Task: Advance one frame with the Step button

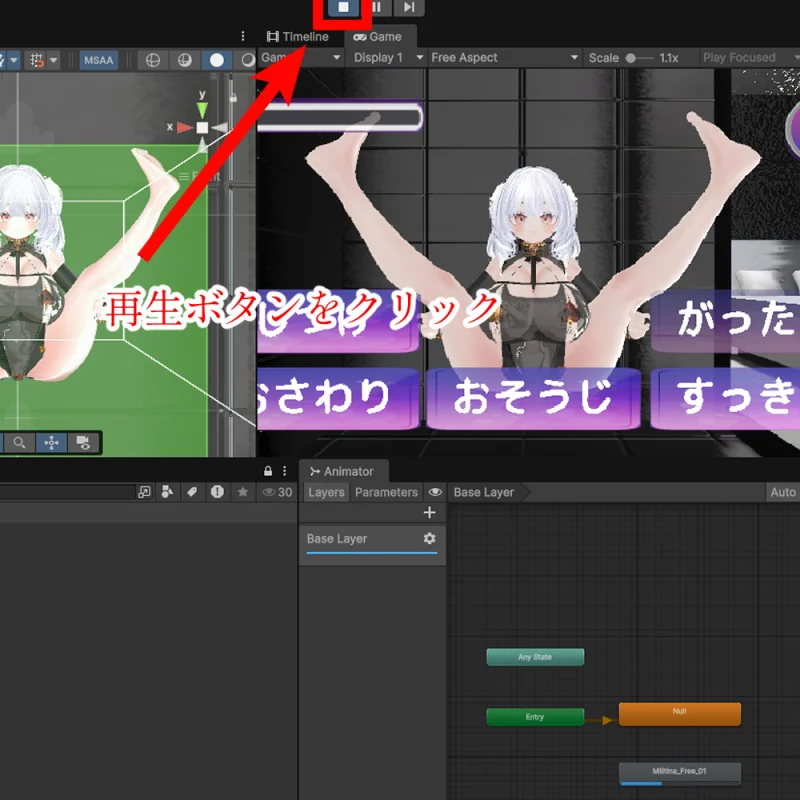Action: click(409, 7)
